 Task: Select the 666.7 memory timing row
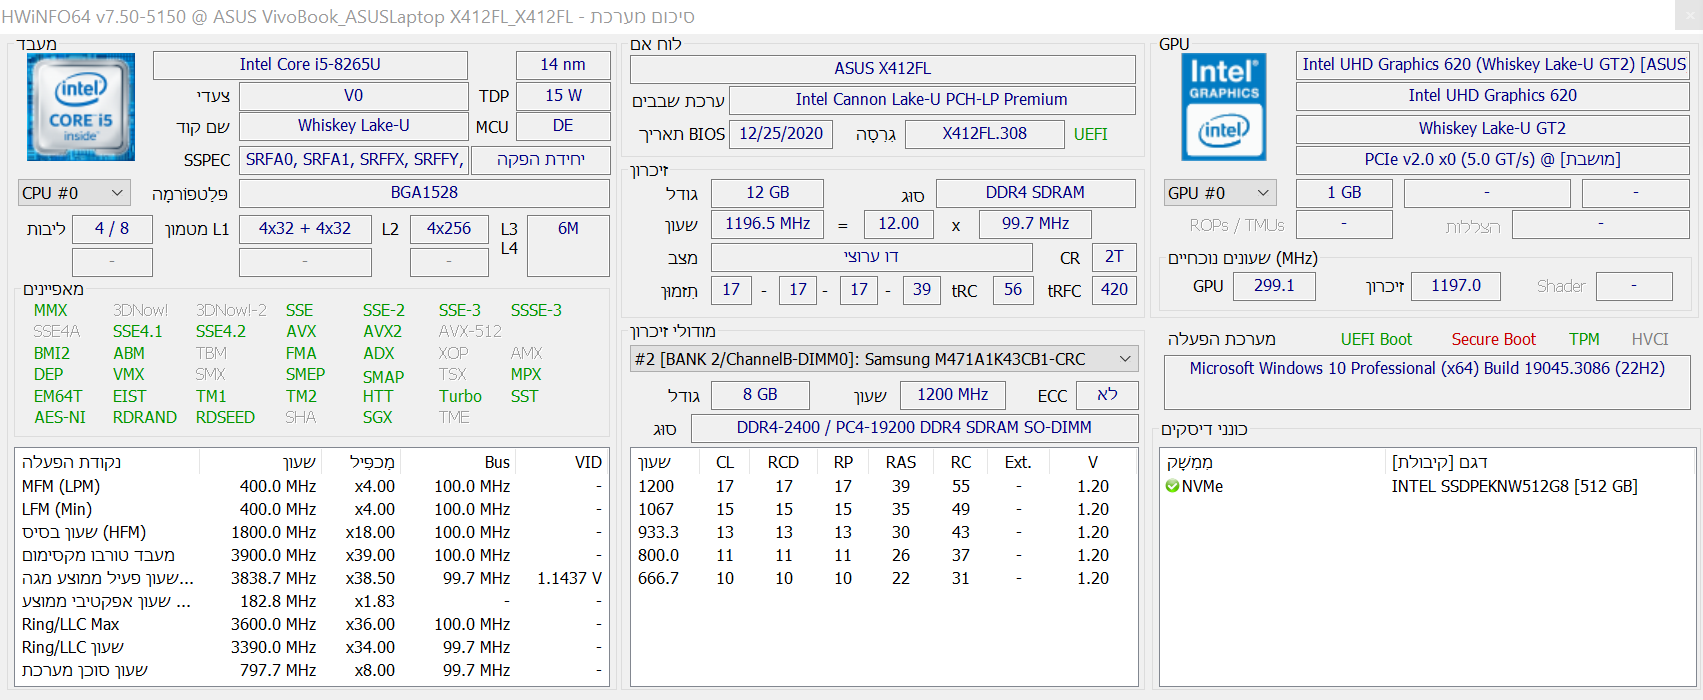(884, 578)
